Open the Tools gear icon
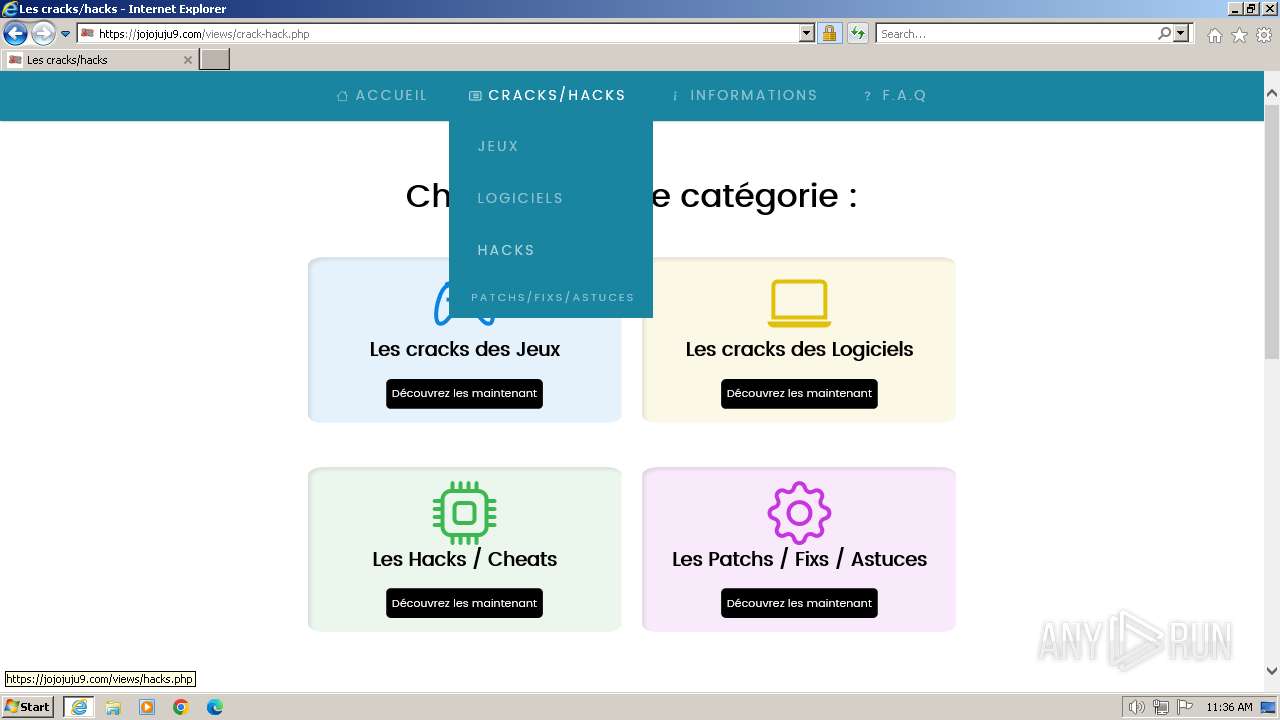 [1264, 35]
